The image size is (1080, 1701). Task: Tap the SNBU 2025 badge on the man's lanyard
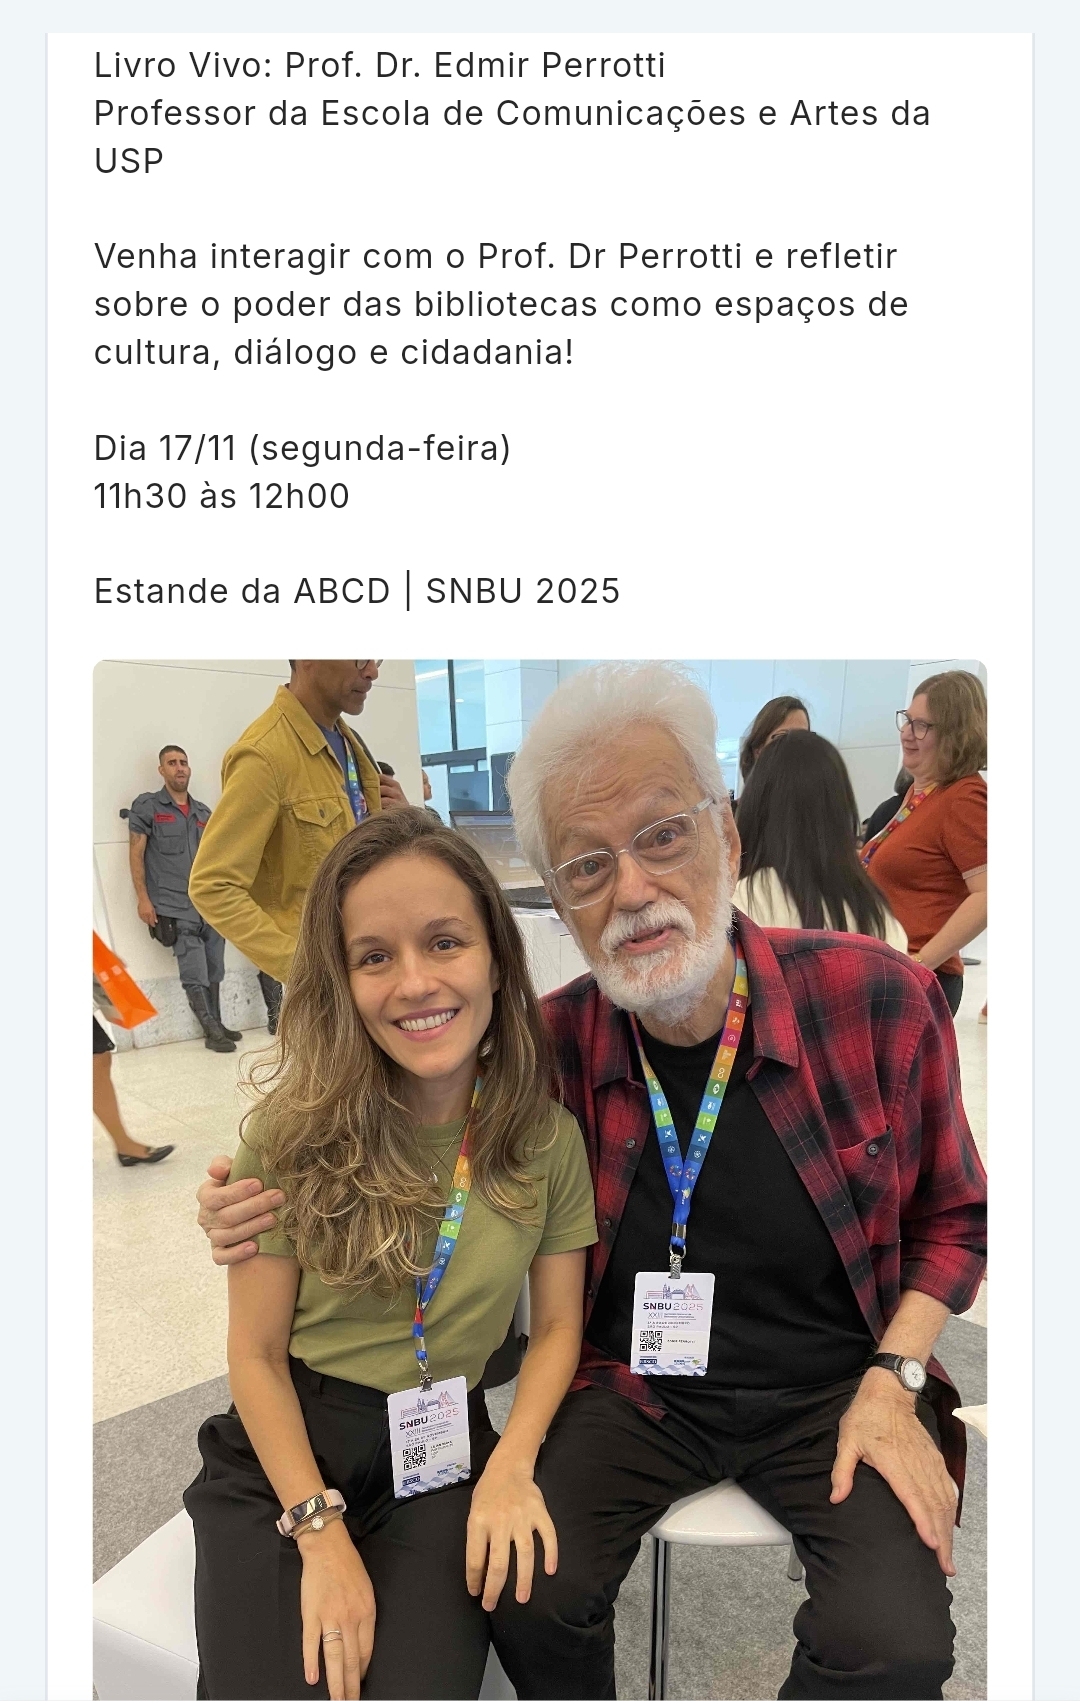coord(673,1322)
